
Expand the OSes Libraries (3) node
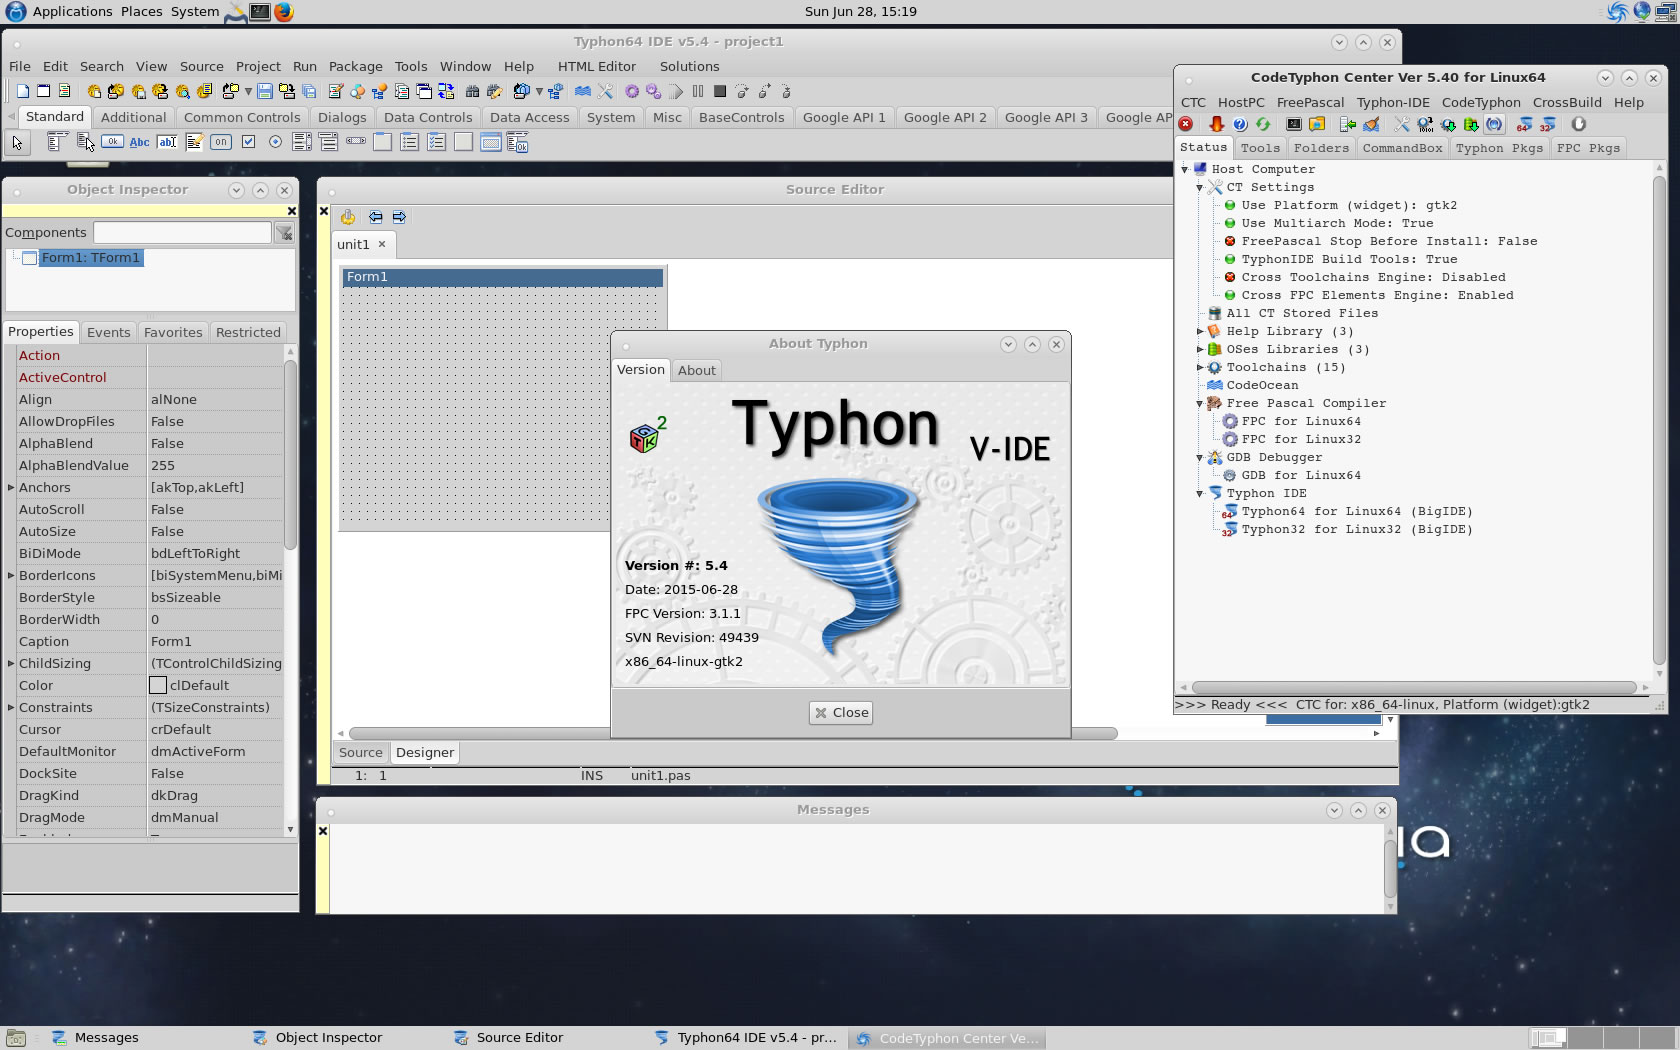pos(1200,350)
